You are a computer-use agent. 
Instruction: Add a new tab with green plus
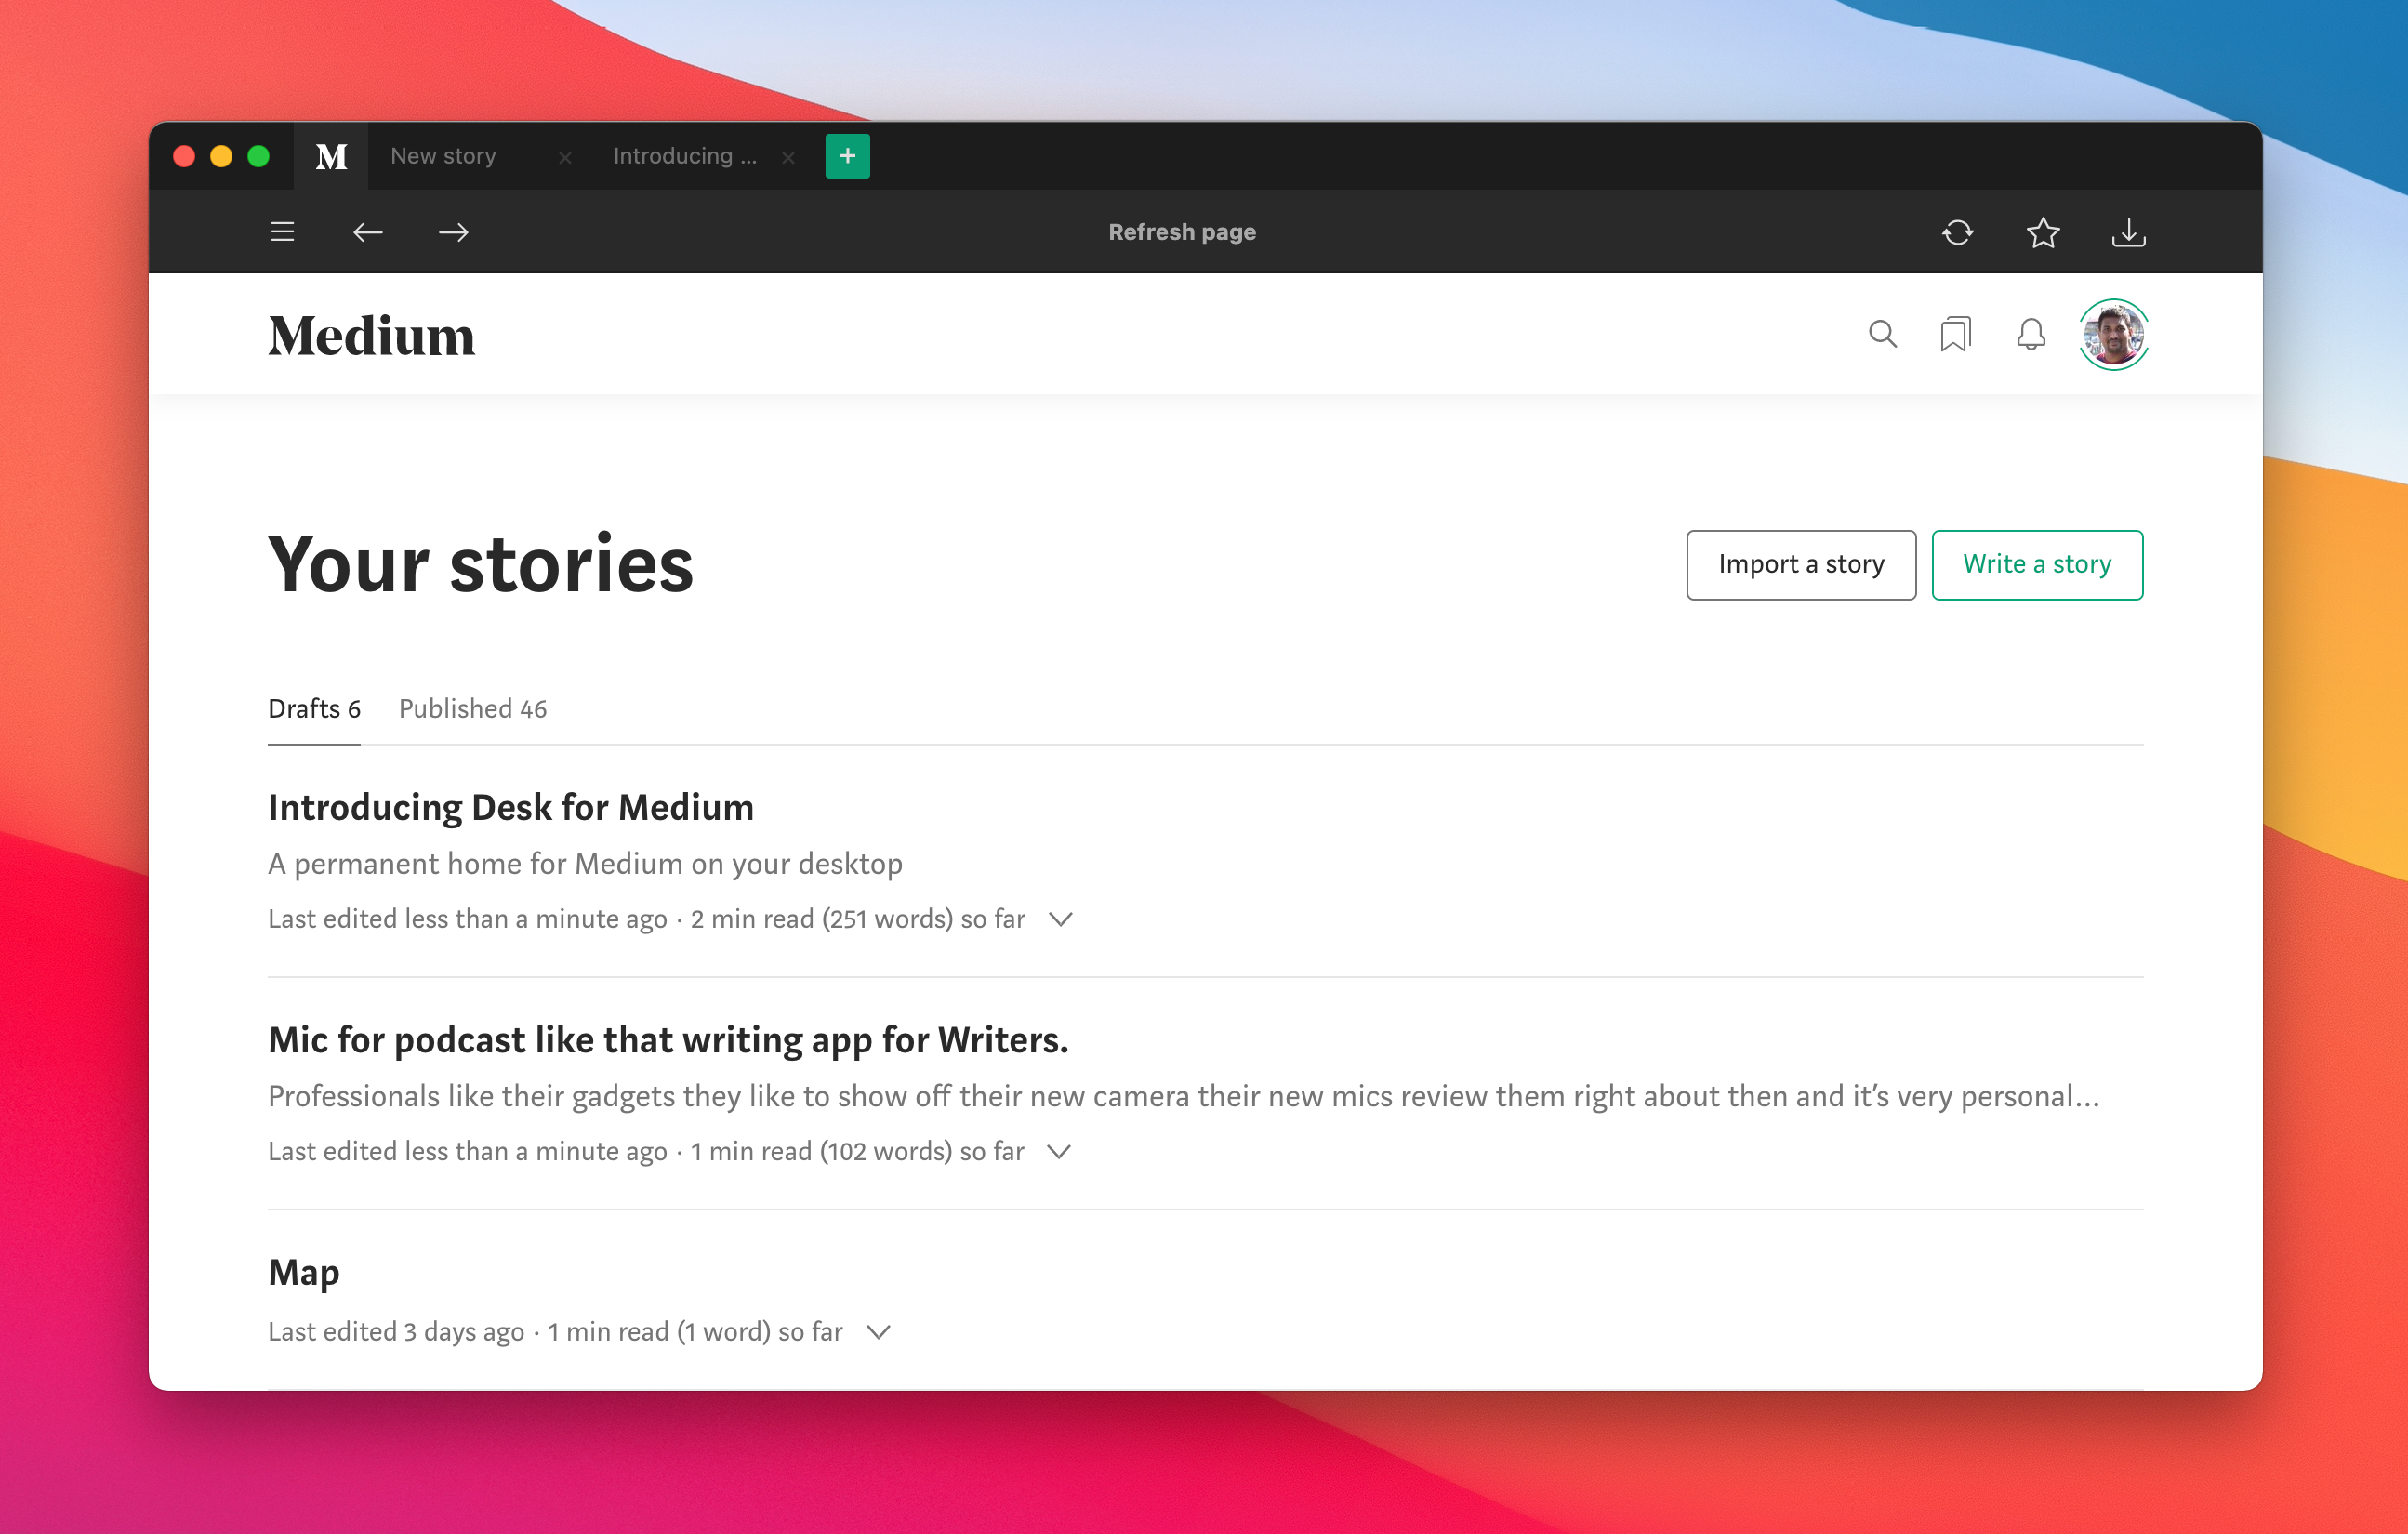[847, 156]
